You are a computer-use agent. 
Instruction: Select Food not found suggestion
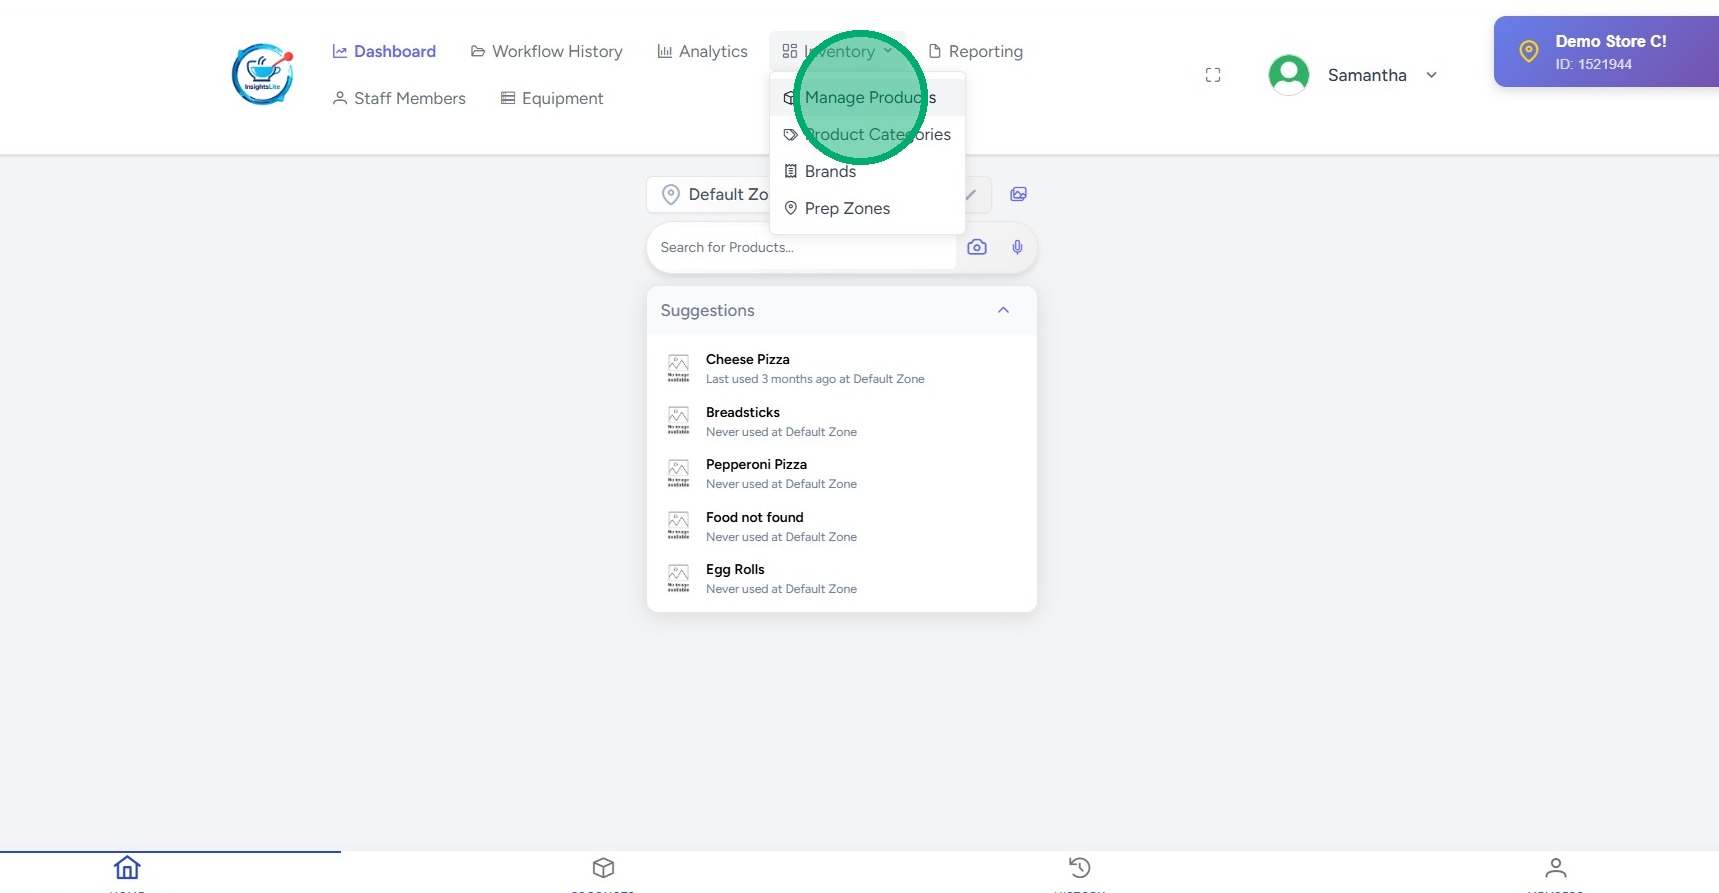coord(842,526)
